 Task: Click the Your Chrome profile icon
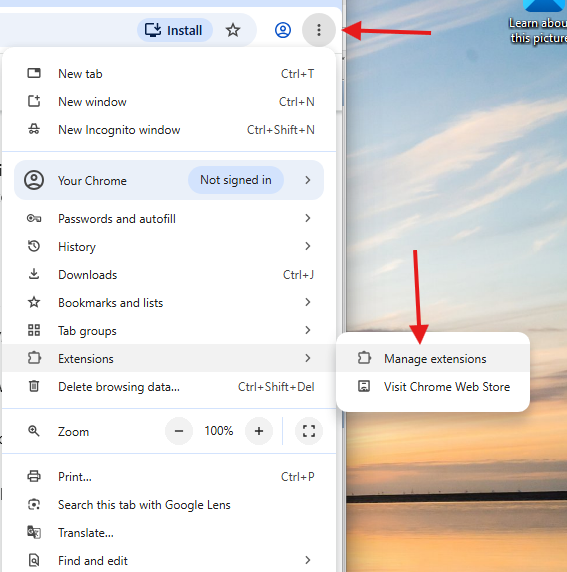34,180
